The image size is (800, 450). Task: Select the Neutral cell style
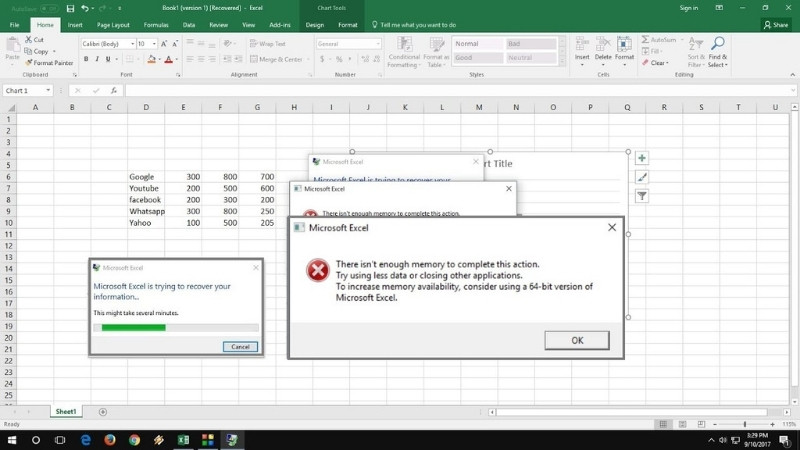tap(531, 58)
